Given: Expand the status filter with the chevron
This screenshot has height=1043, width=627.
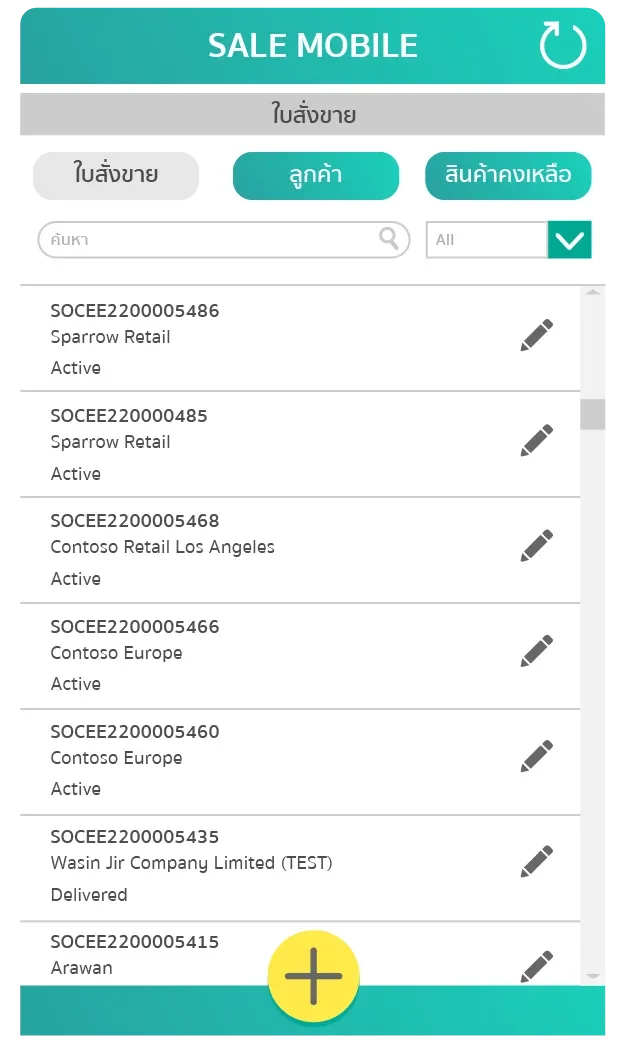Looking at the screenshot, I should (x=569, y=239).
